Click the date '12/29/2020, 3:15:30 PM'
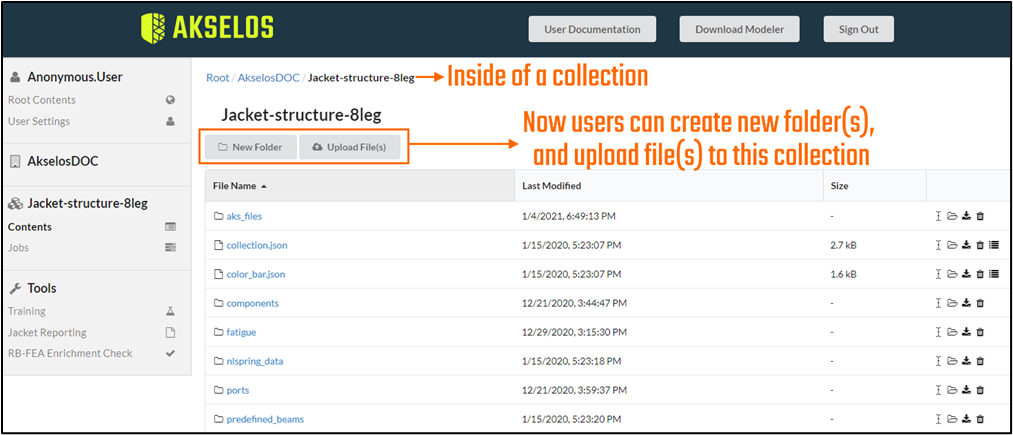Screen dimensions: 1013x435 point(574,333)
